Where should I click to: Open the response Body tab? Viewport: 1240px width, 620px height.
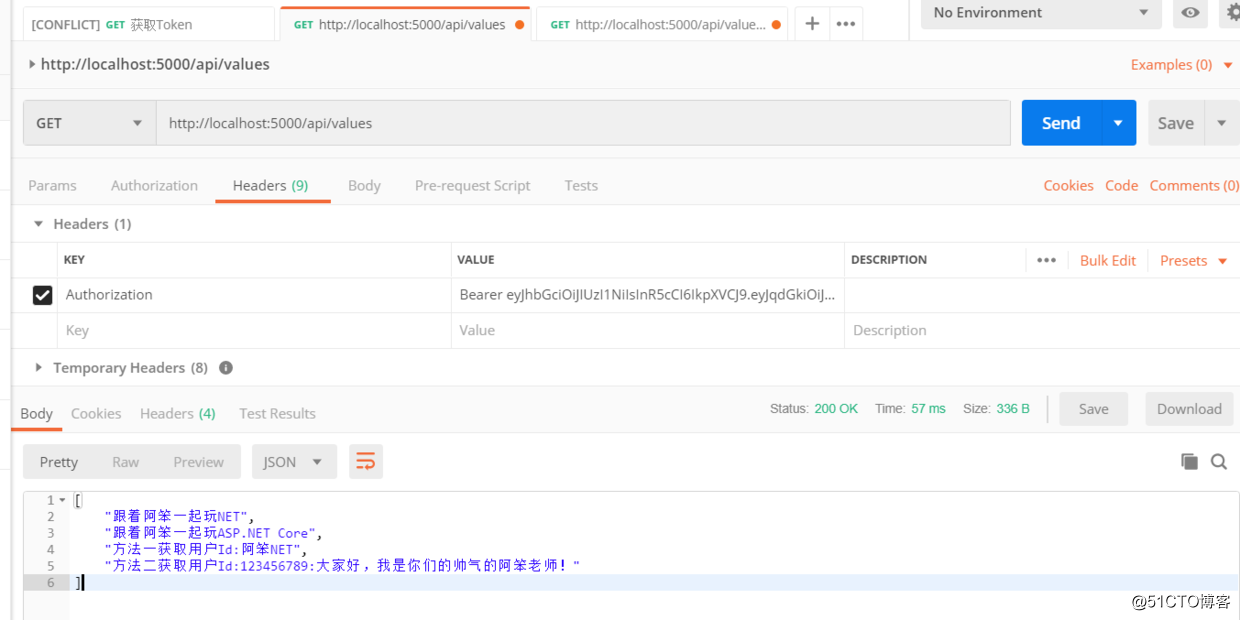[36, 413]
